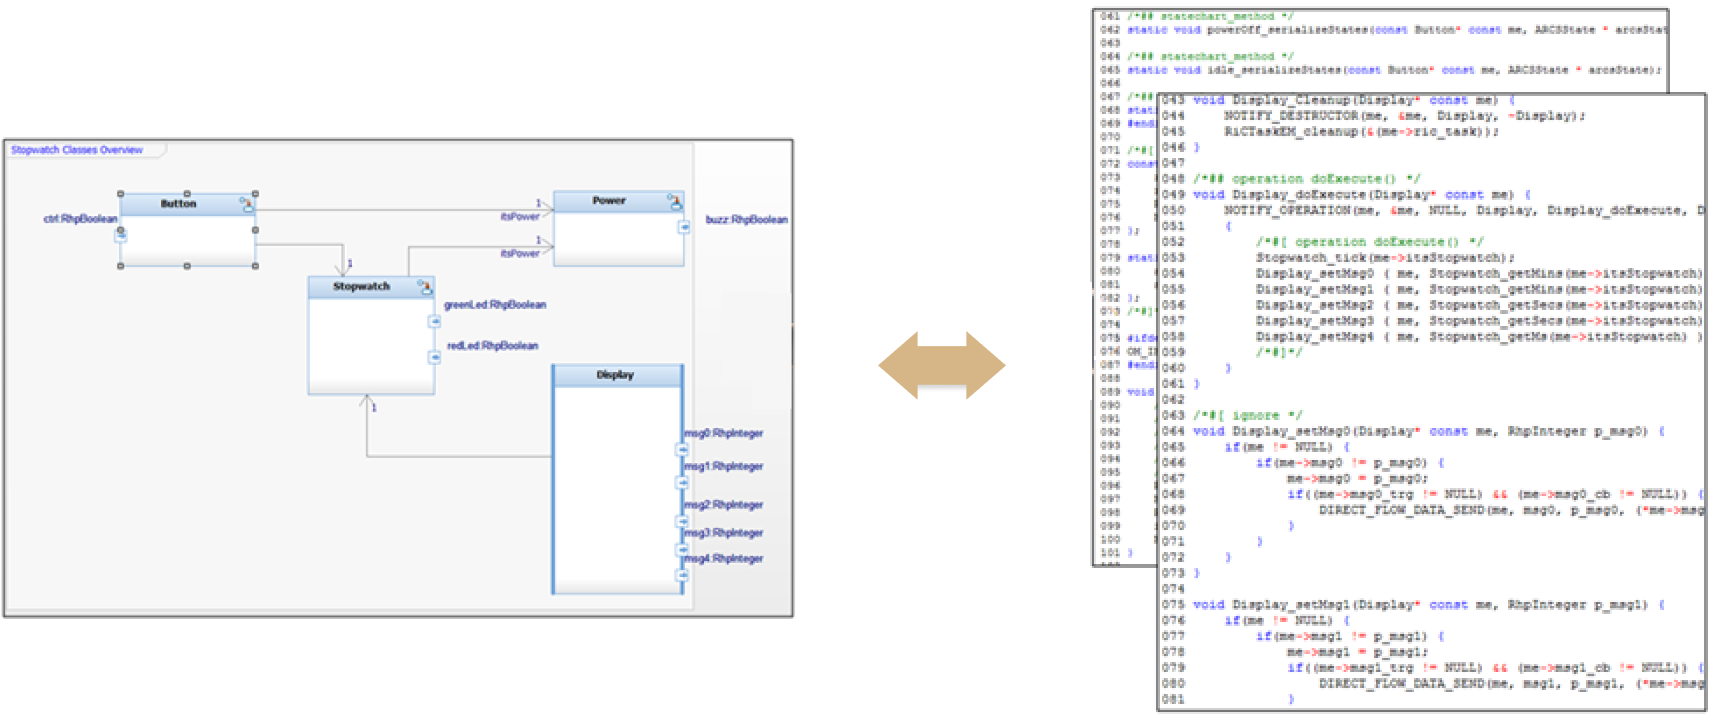
Task: Select the msg4:RhpInteger label
Action: [x=724, y=559]
